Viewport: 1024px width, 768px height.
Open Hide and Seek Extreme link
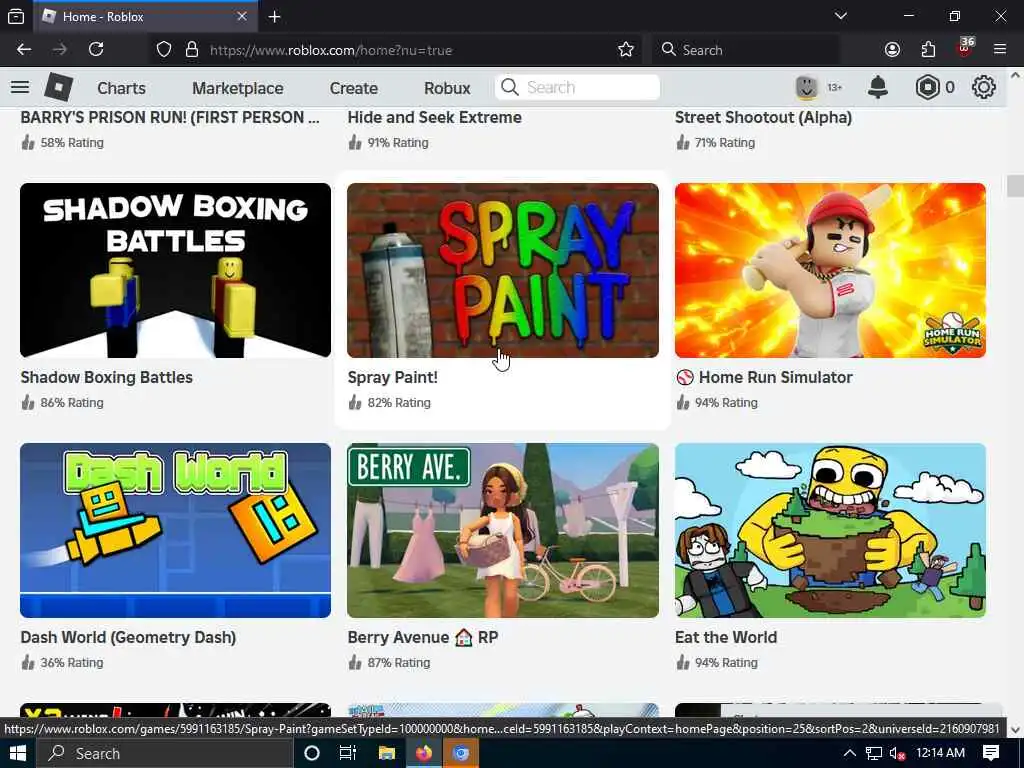(434, 117)
